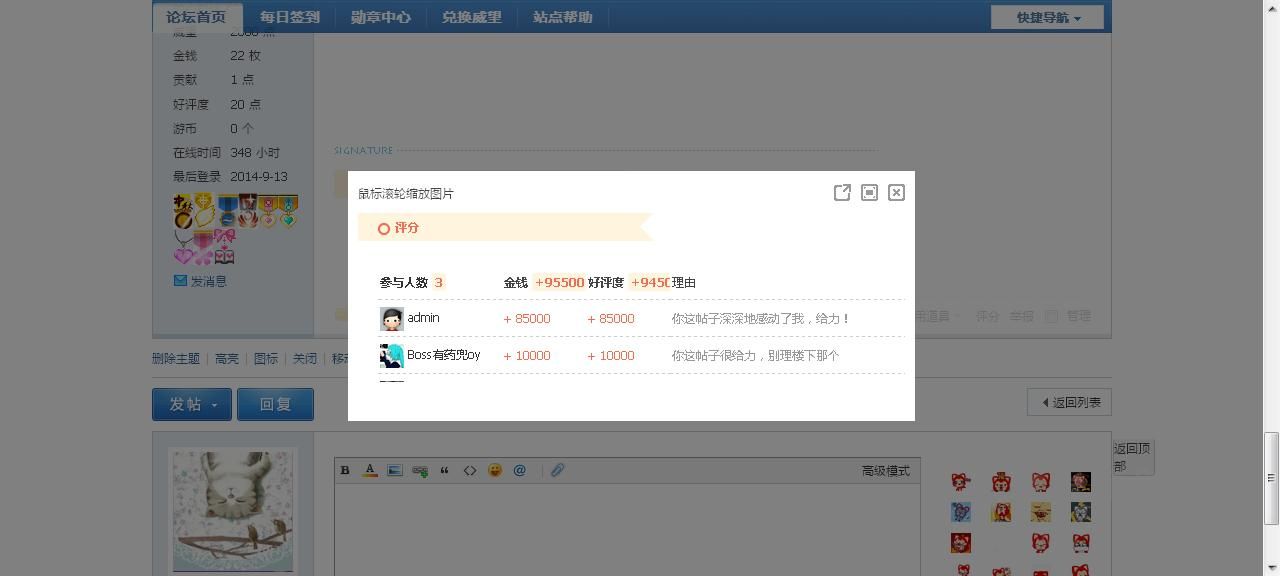Open the 站点帮助 tab
Viewport: 1280px width, 576px height.
(x=563, y=17)
